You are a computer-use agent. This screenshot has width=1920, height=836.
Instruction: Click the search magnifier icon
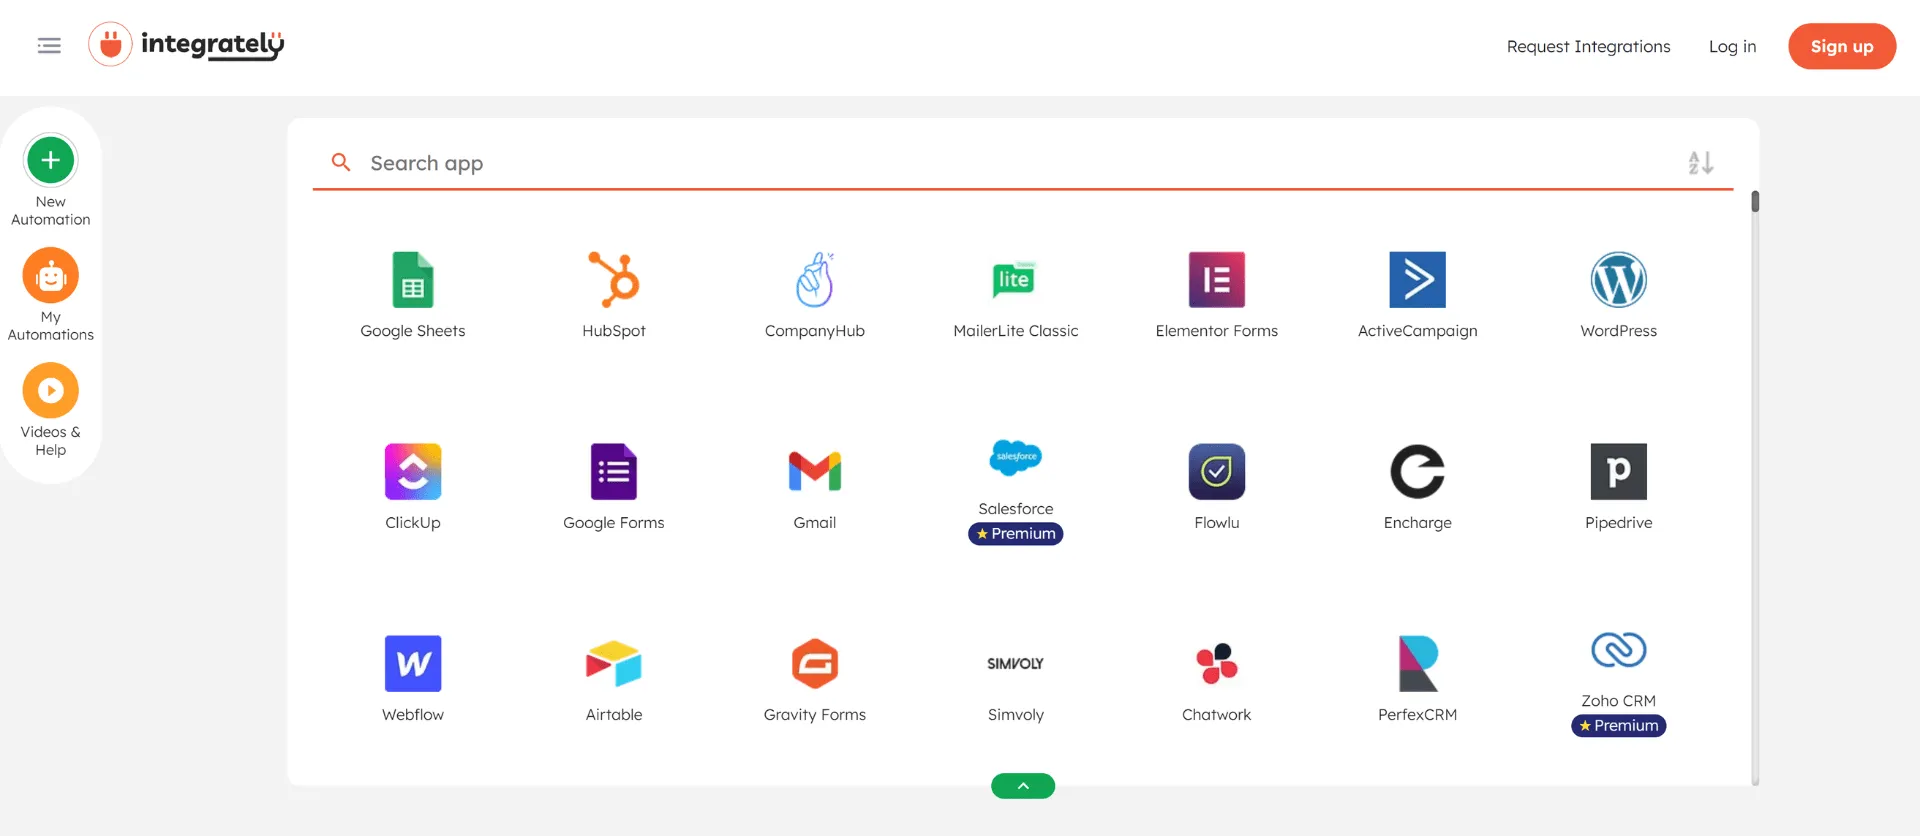click(341, 162)
